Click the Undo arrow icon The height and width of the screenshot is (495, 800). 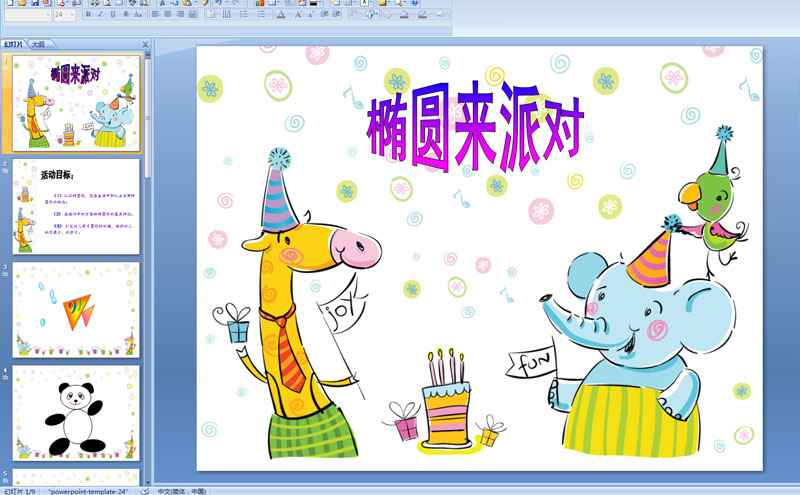tap(218, 3)
